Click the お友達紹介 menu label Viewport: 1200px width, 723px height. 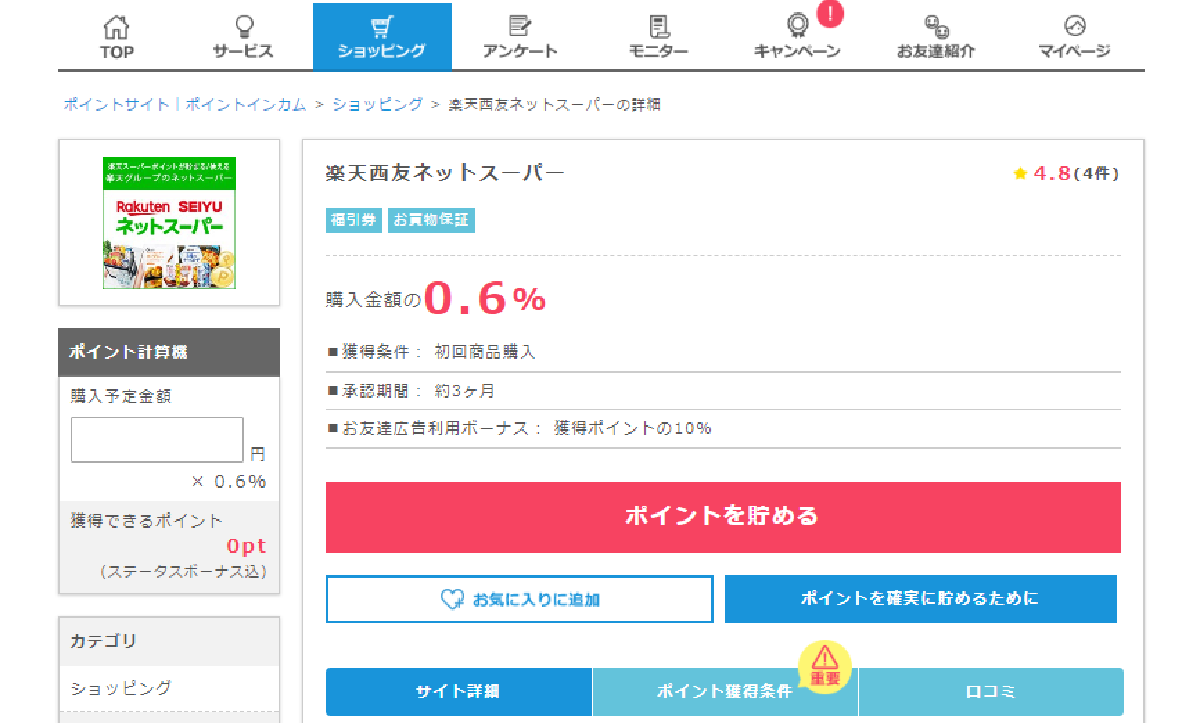(936, 52)
